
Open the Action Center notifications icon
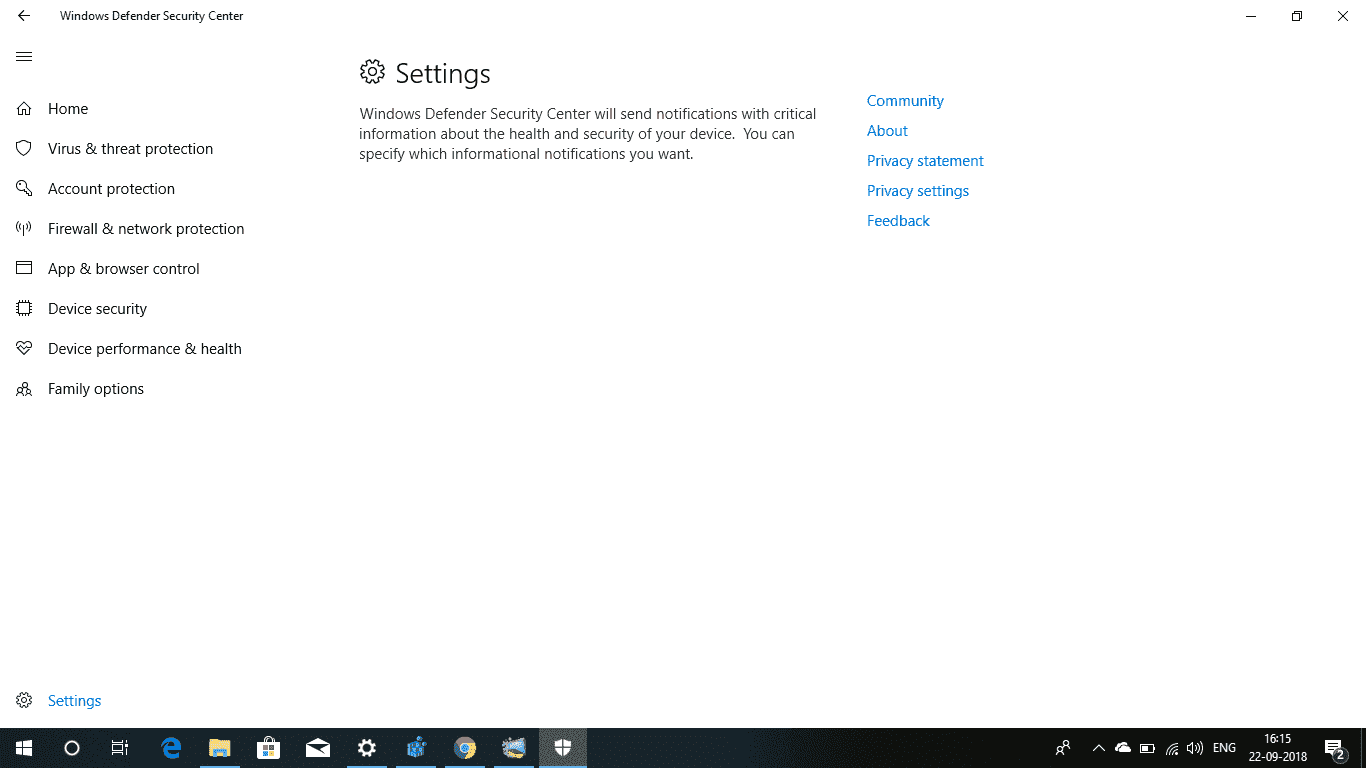pos(1334,748)
